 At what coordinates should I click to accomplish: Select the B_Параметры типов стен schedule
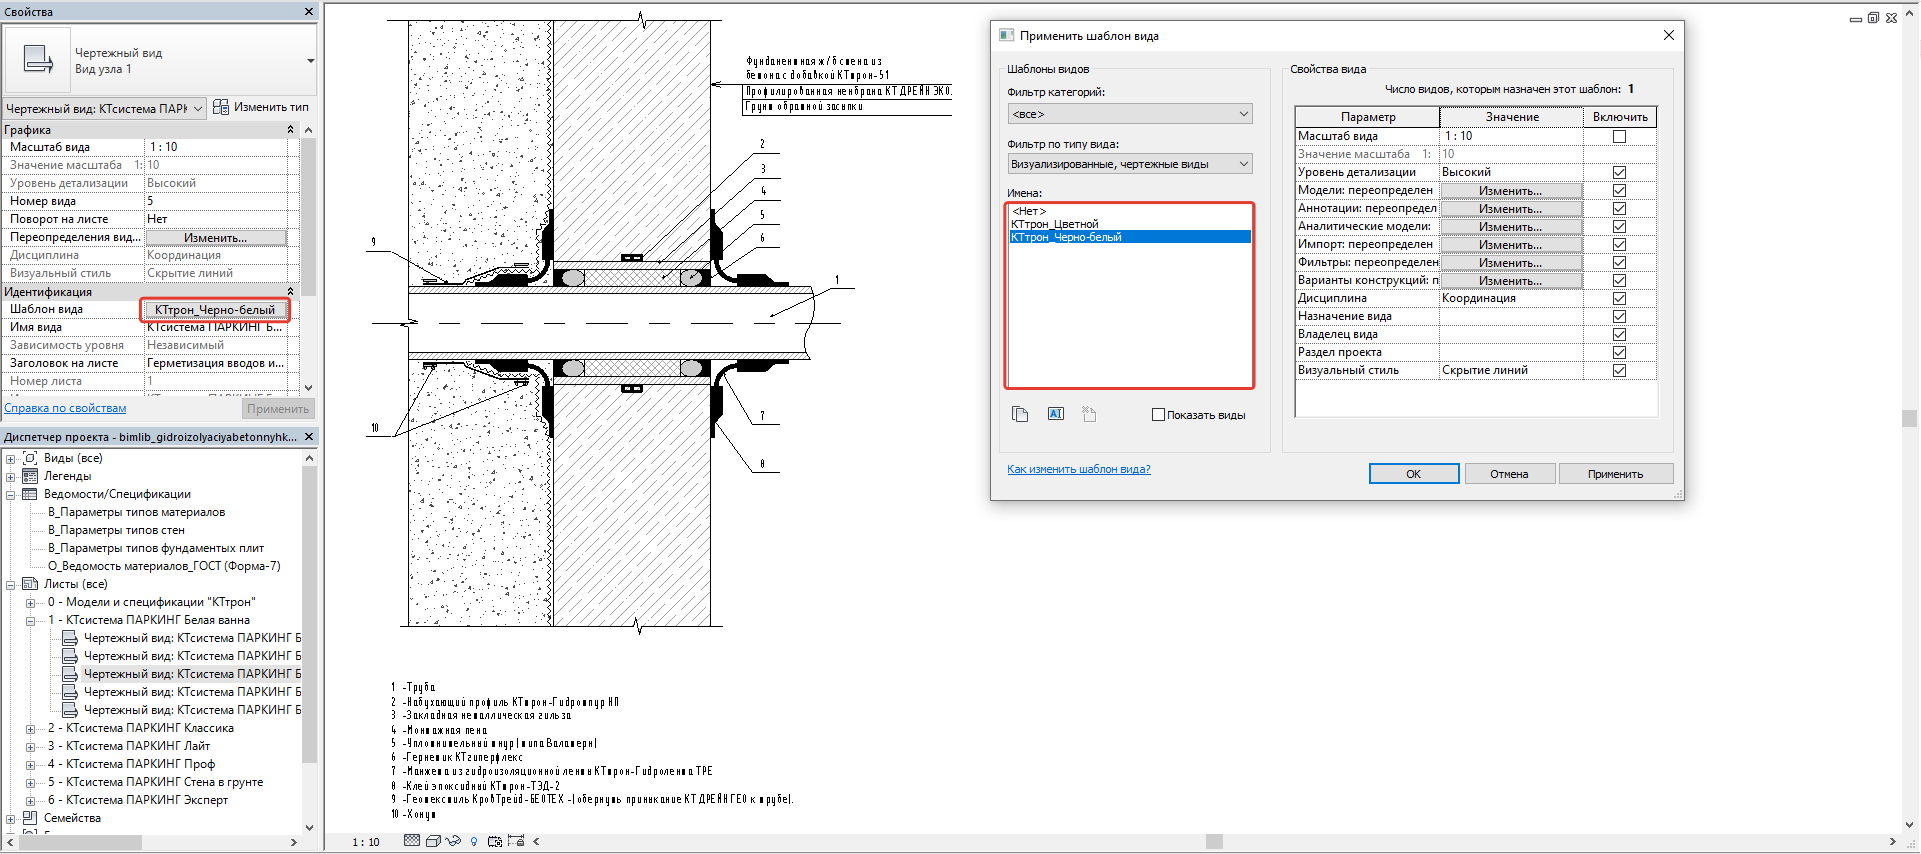click(116, 530)
